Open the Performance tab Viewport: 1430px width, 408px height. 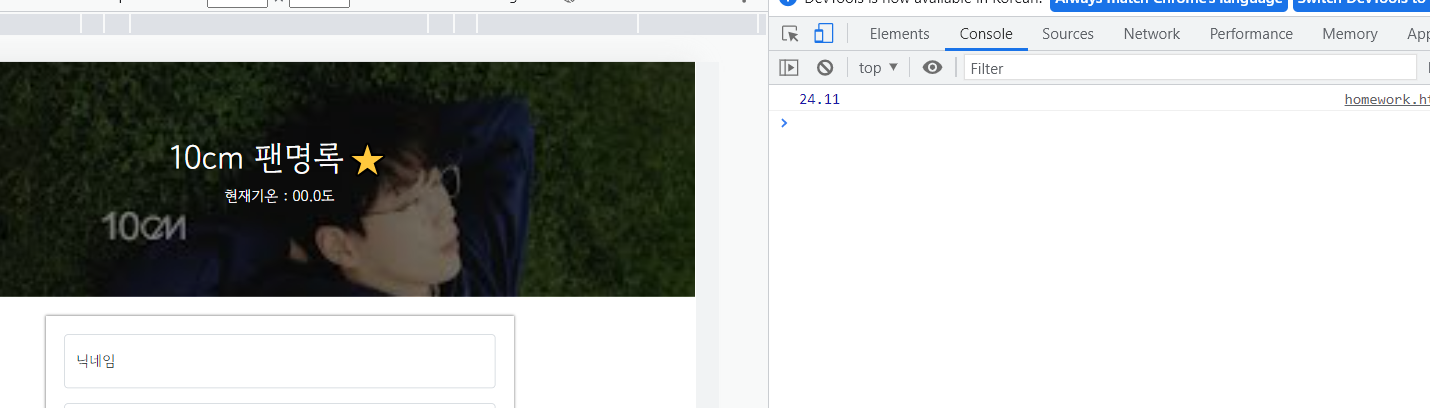tap(1251, 34)
